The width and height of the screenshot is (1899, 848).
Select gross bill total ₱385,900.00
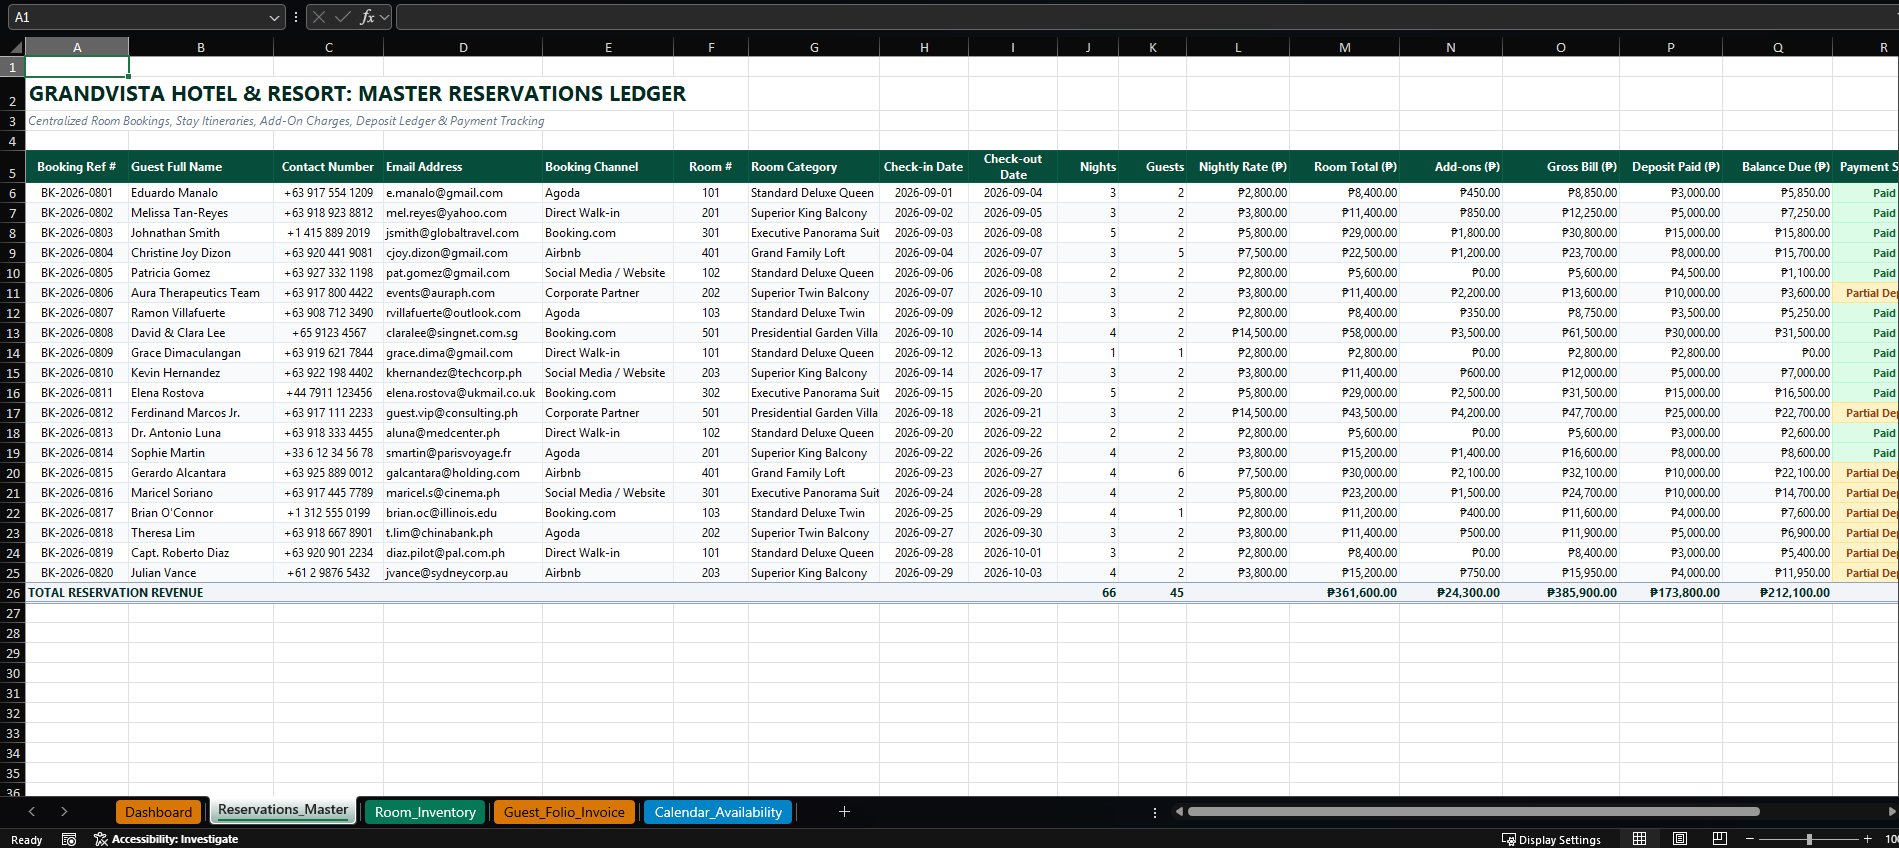coord(1561,593)
